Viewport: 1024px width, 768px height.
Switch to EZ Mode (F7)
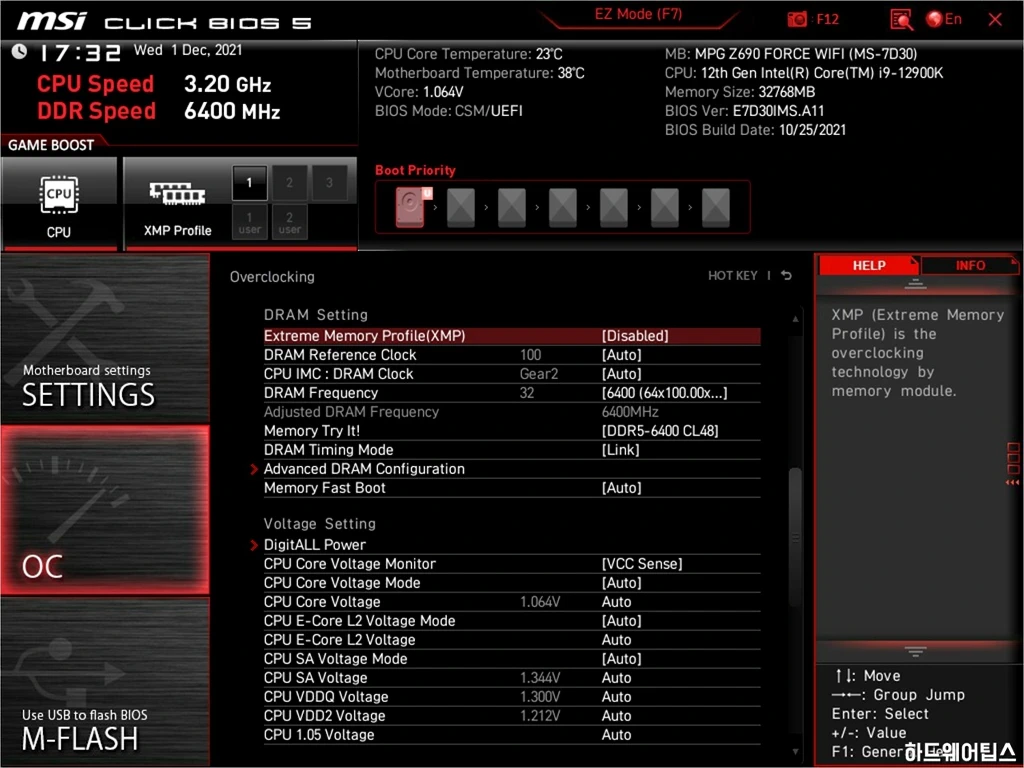(638, 14)
